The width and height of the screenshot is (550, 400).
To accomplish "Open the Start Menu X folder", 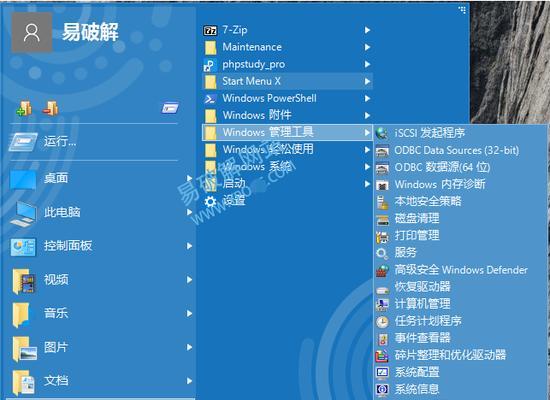I will [x=287, y=81].
